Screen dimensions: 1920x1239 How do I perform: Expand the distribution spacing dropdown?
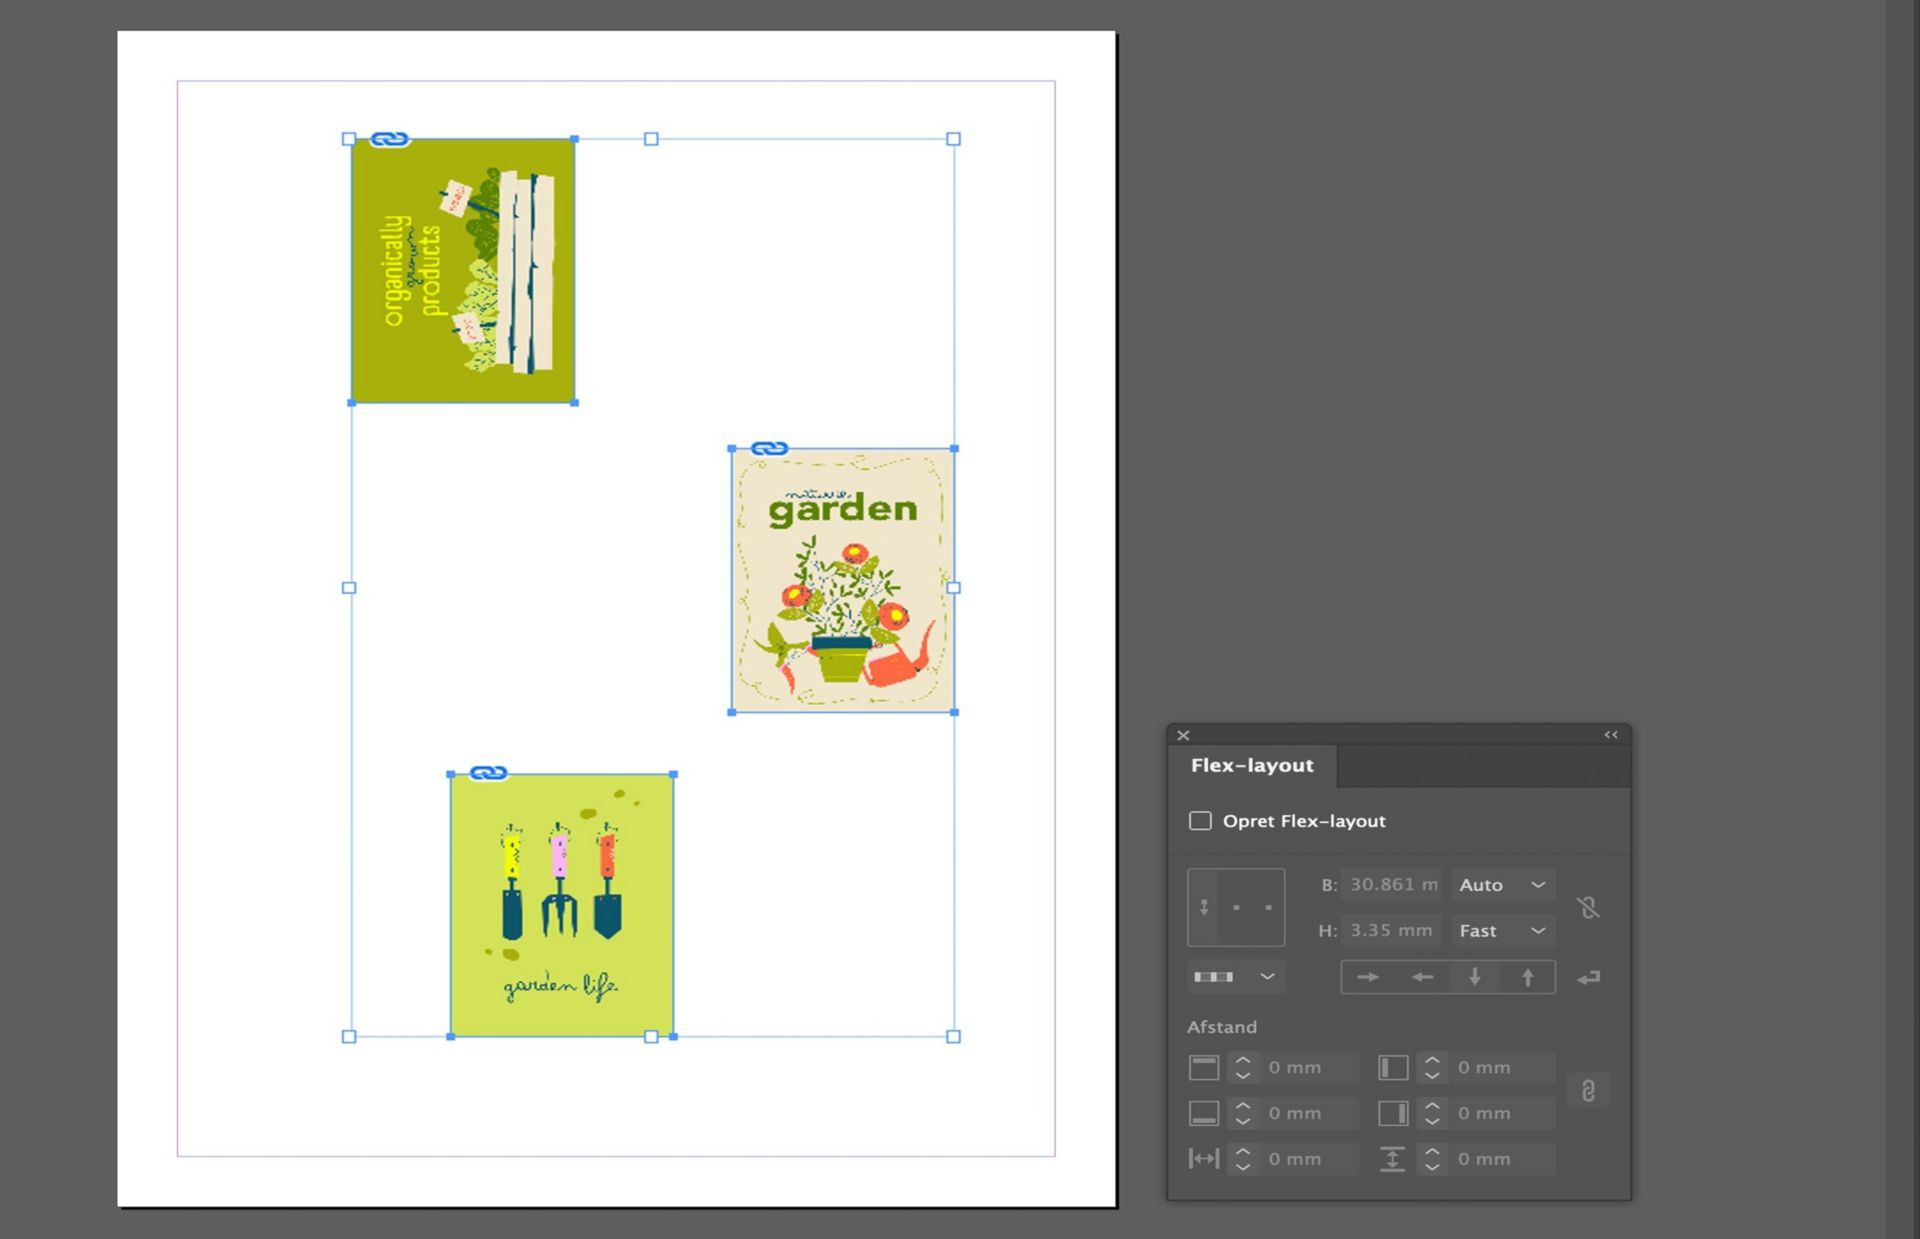[x=1235, y=977]
